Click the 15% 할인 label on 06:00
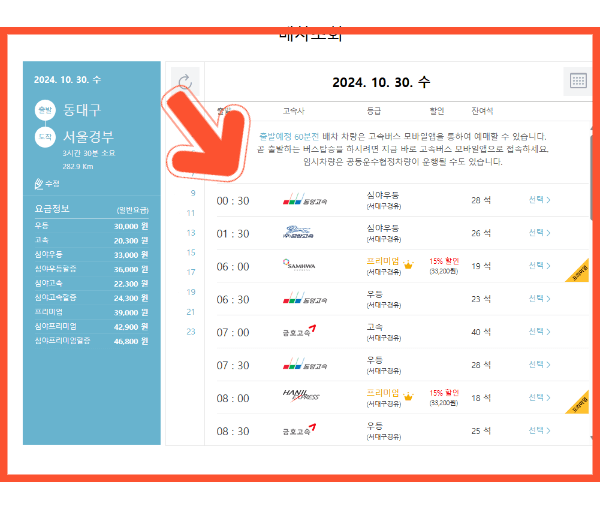Image resolution: width=600 pixels, height=523 pixels. 444,261
